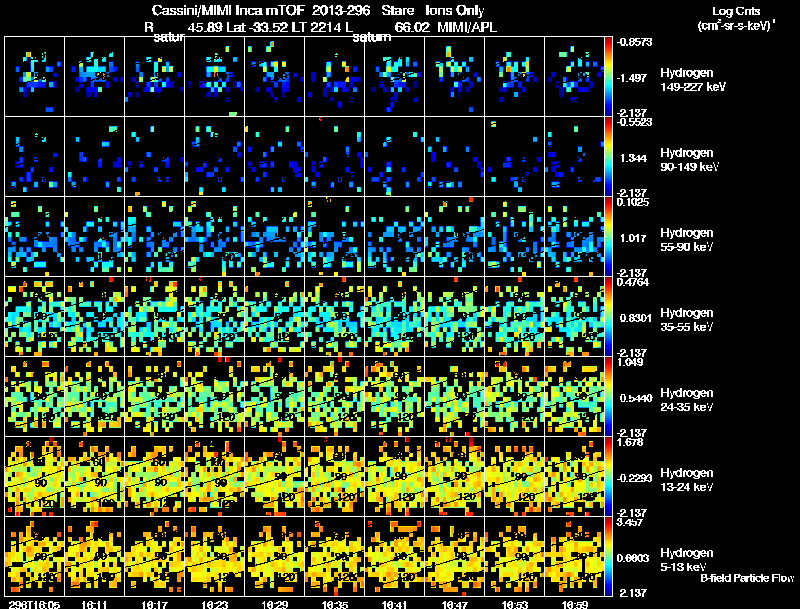Click the '0.6003' color scale value
Viewport: 800px width, 609px height.
click(x=633, y=559)
